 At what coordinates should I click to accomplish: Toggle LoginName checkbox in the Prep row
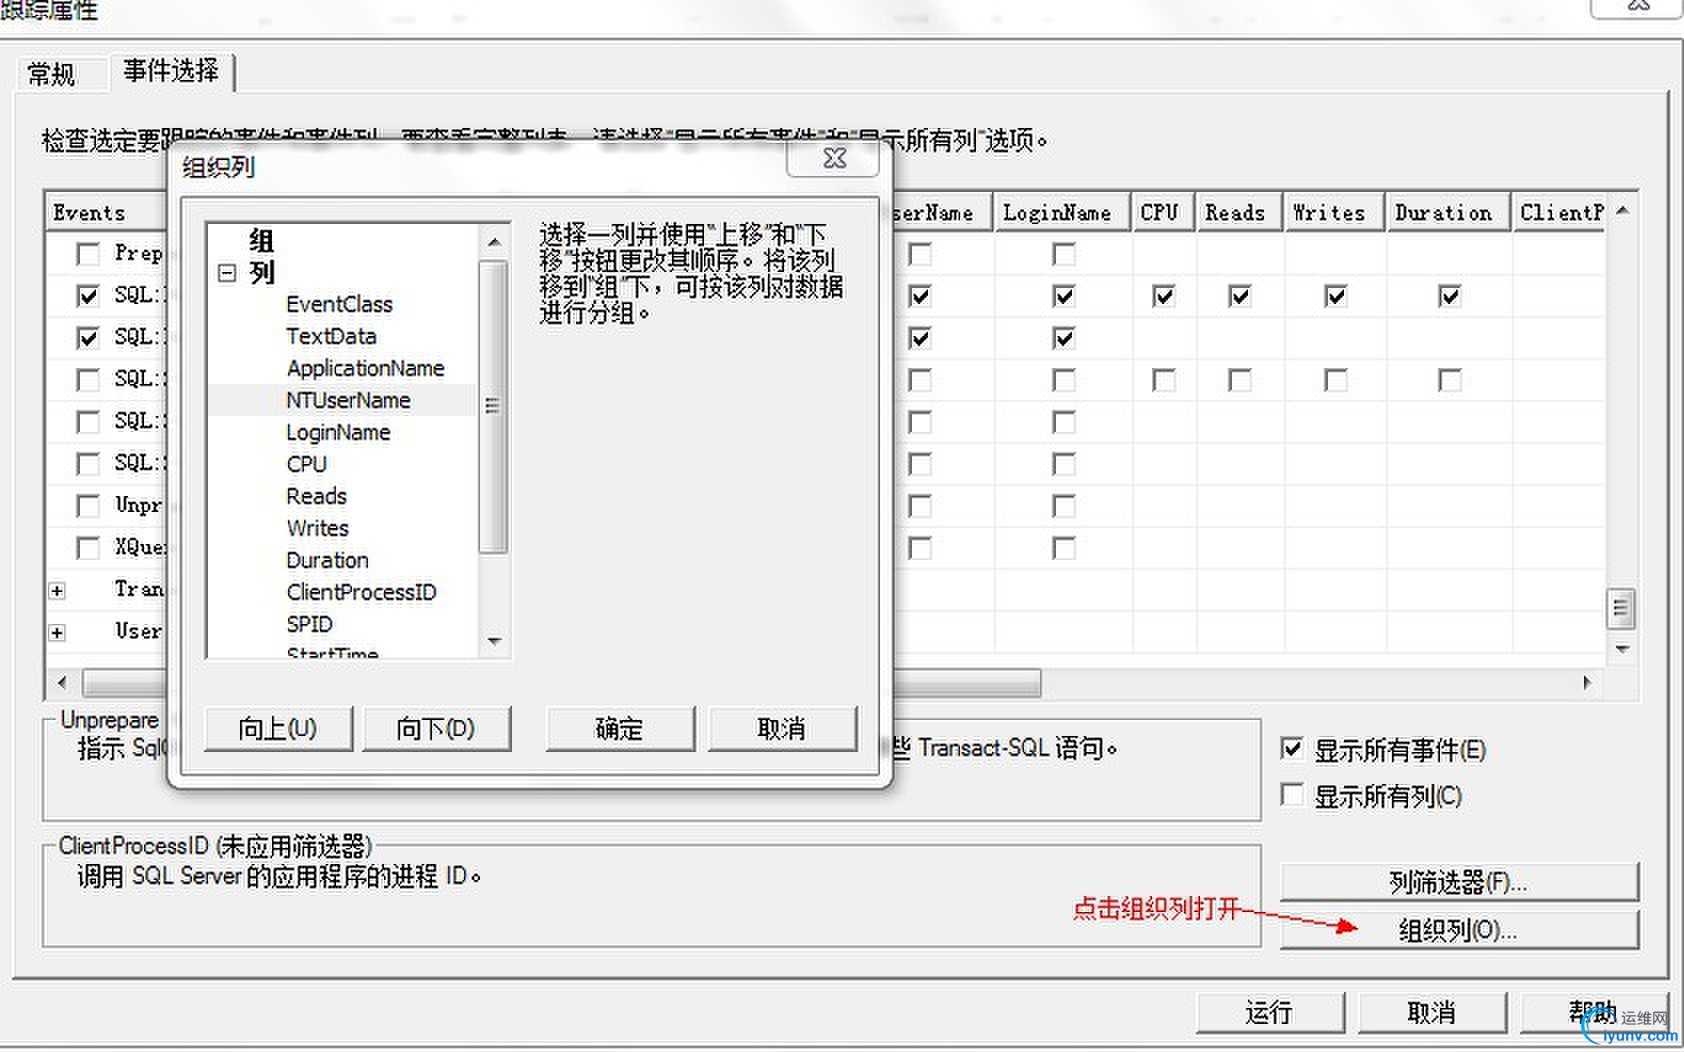[1064, 254]
